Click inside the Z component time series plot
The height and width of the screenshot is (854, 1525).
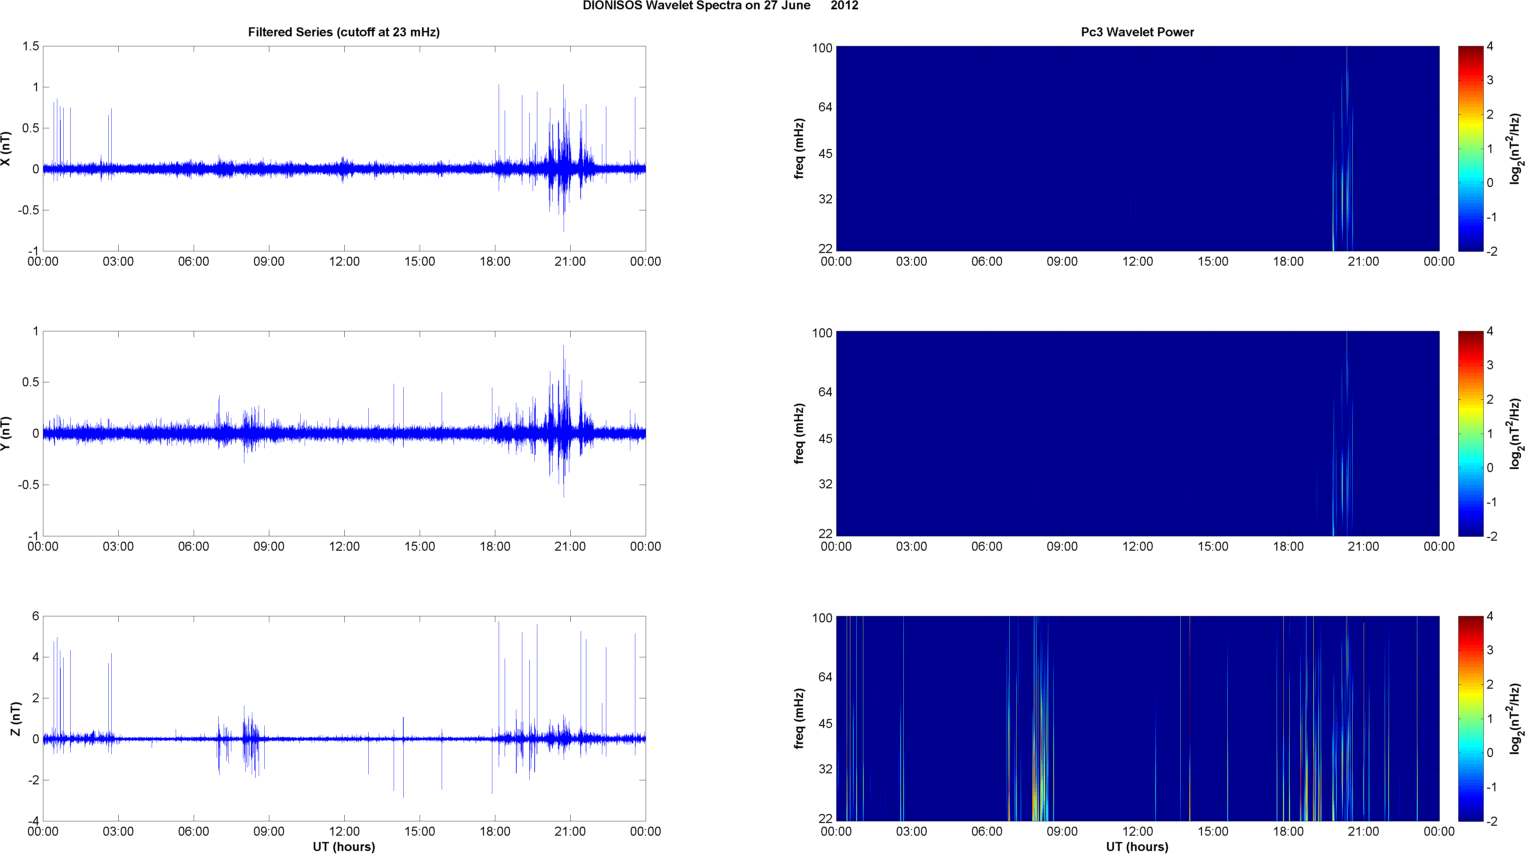(344, 719)
